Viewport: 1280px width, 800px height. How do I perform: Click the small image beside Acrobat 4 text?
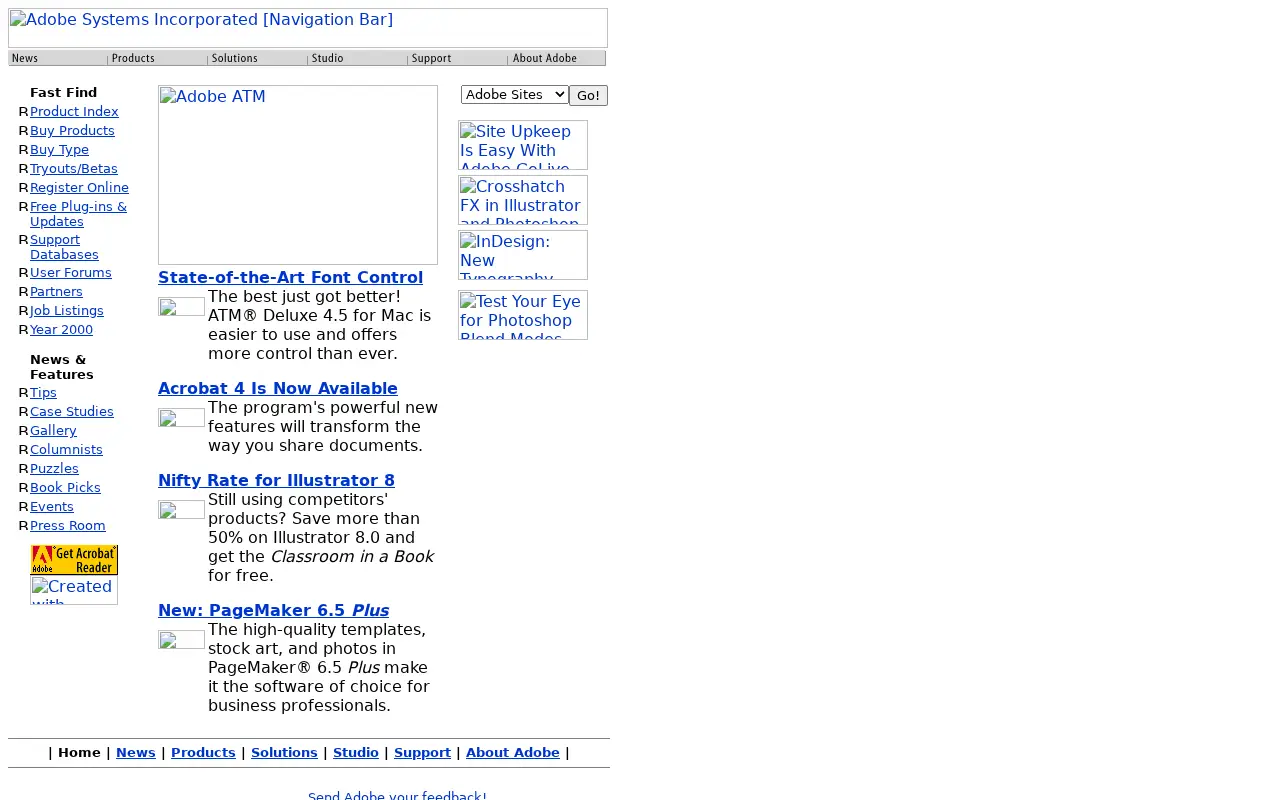tap(181, 418)
